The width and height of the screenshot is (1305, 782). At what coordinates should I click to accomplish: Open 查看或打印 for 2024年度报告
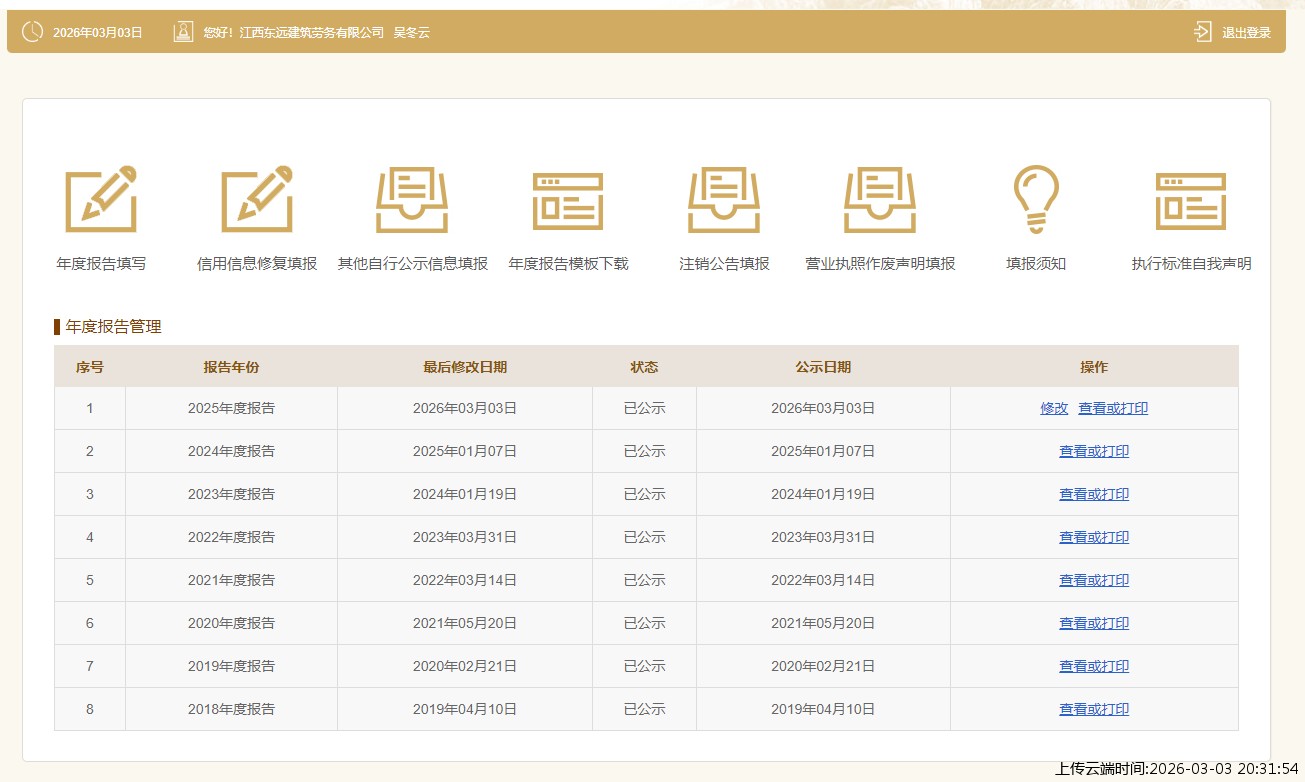[1094, 451]
